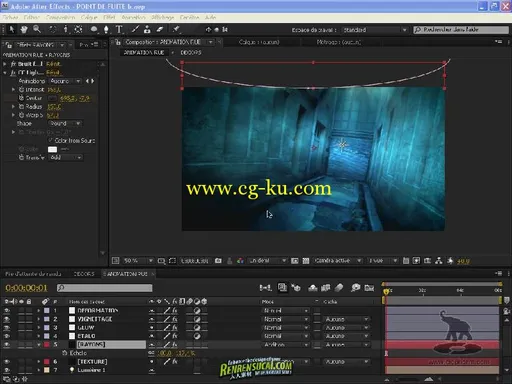The height and width of the screenshot is (384, 512).
Task: Hide the RAYONS layer eye
Action: tap(7, 344)
